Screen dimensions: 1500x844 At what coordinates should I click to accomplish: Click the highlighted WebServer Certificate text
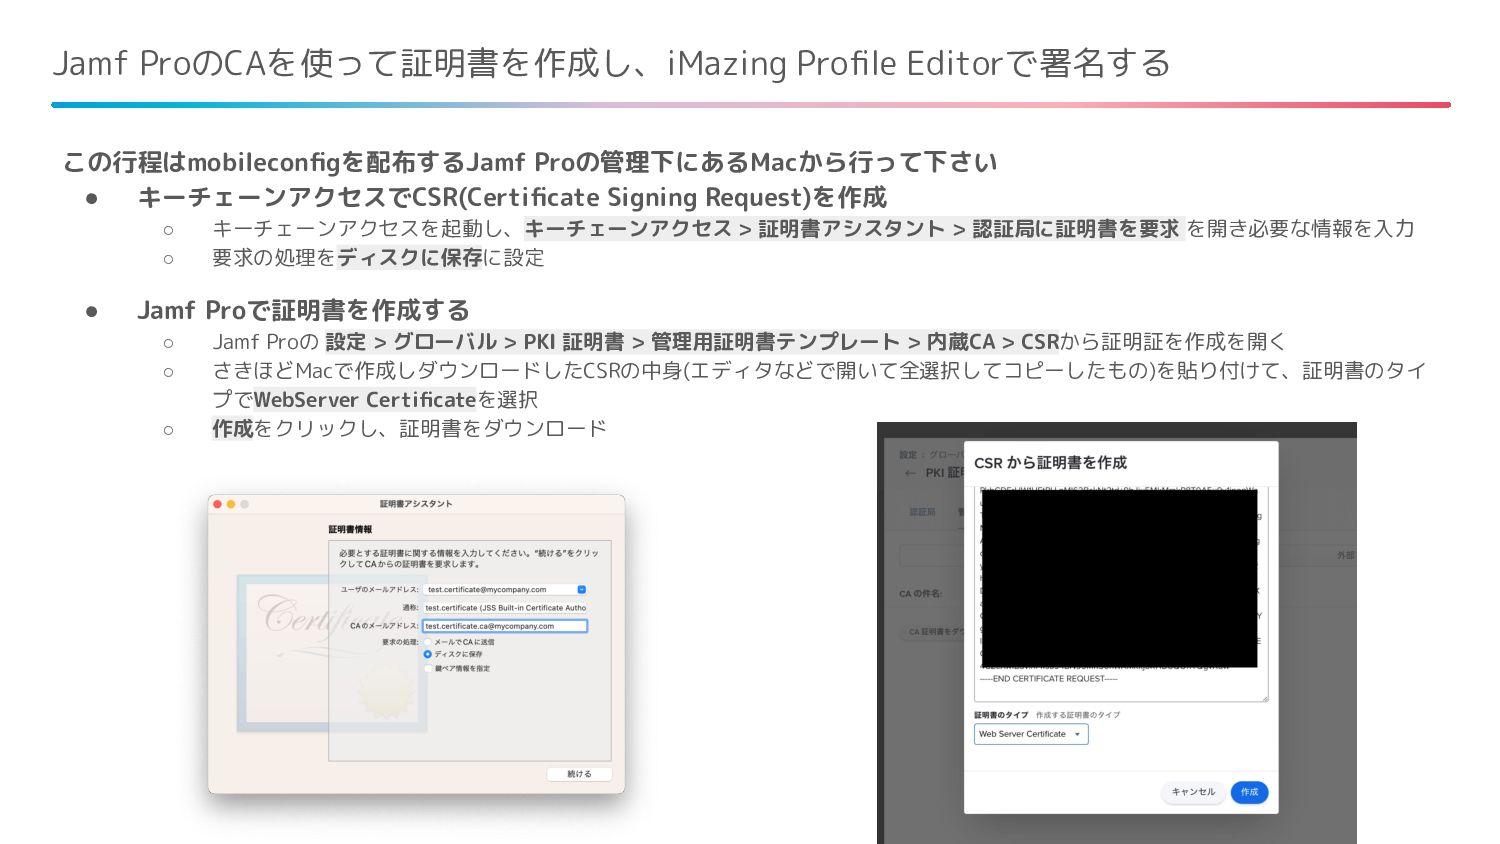[x=365, y=400]
